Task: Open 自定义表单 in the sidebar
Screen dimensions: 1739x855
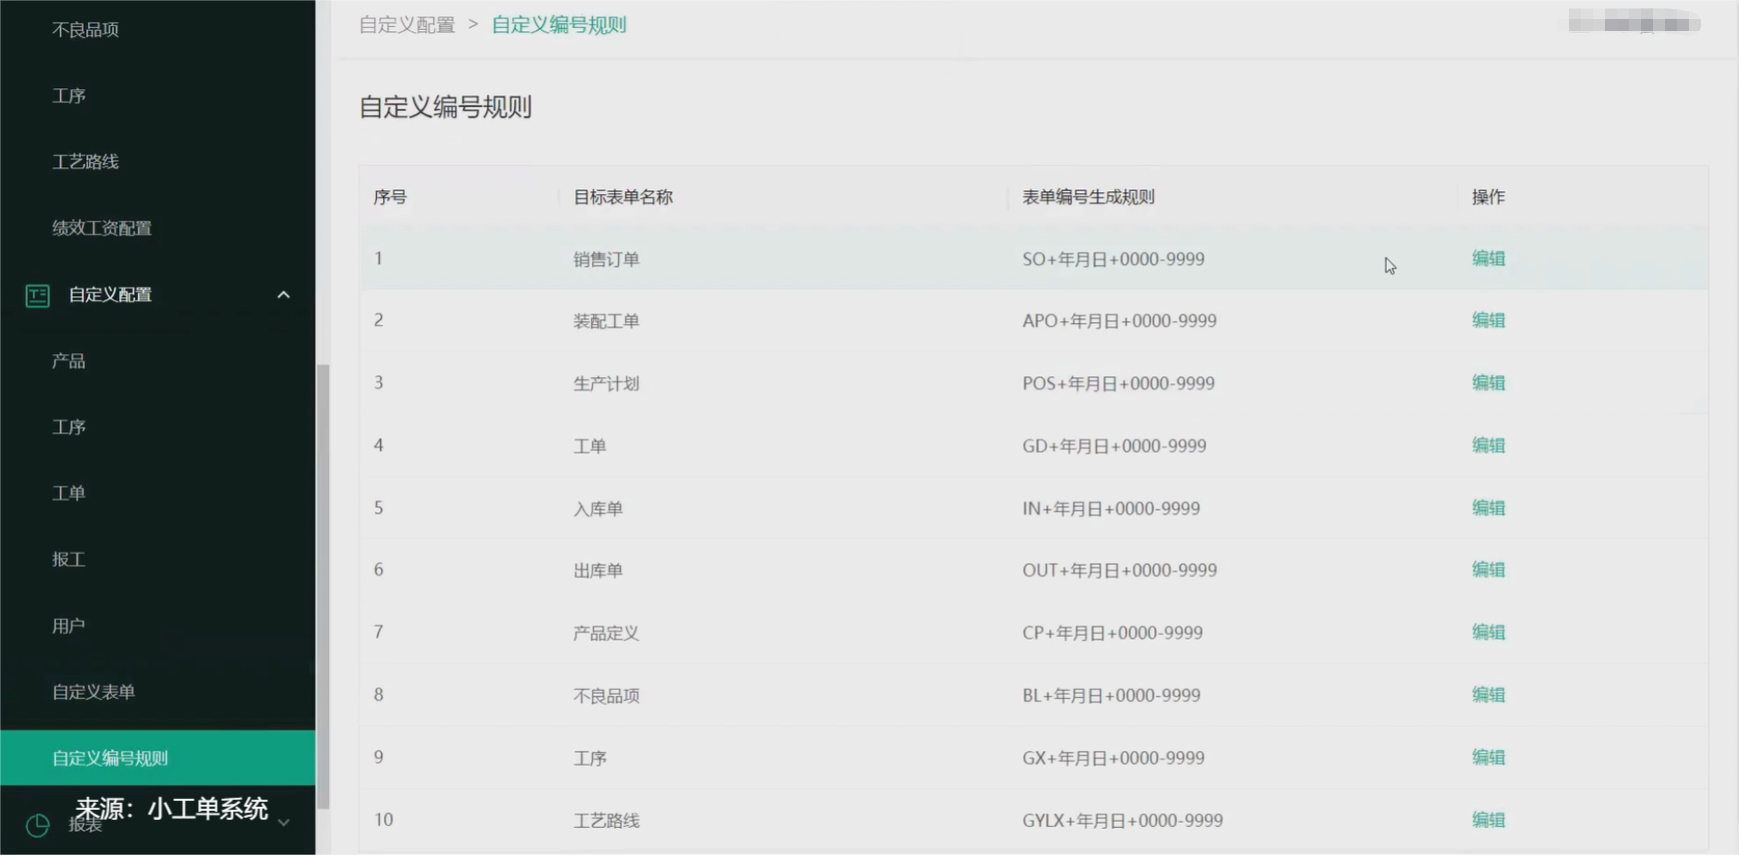Action: [93, 692]
